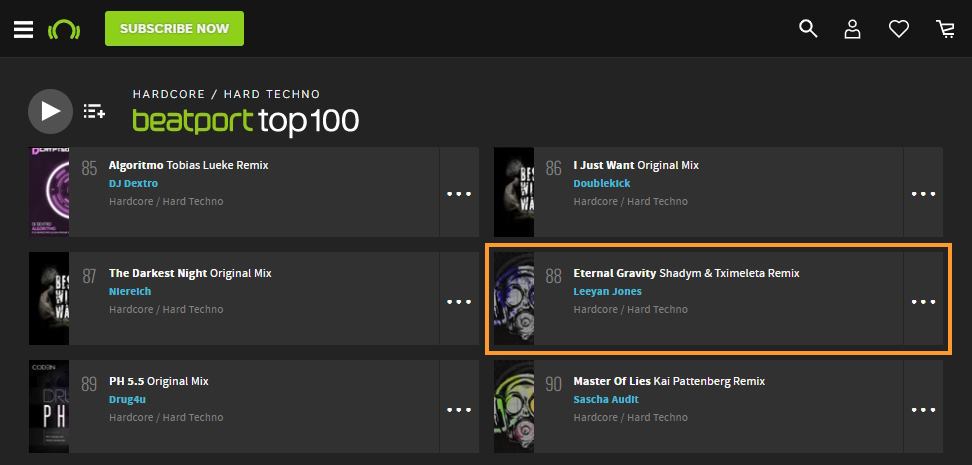
Task: Open the shopping cart icon
Action: coord(945,29)
